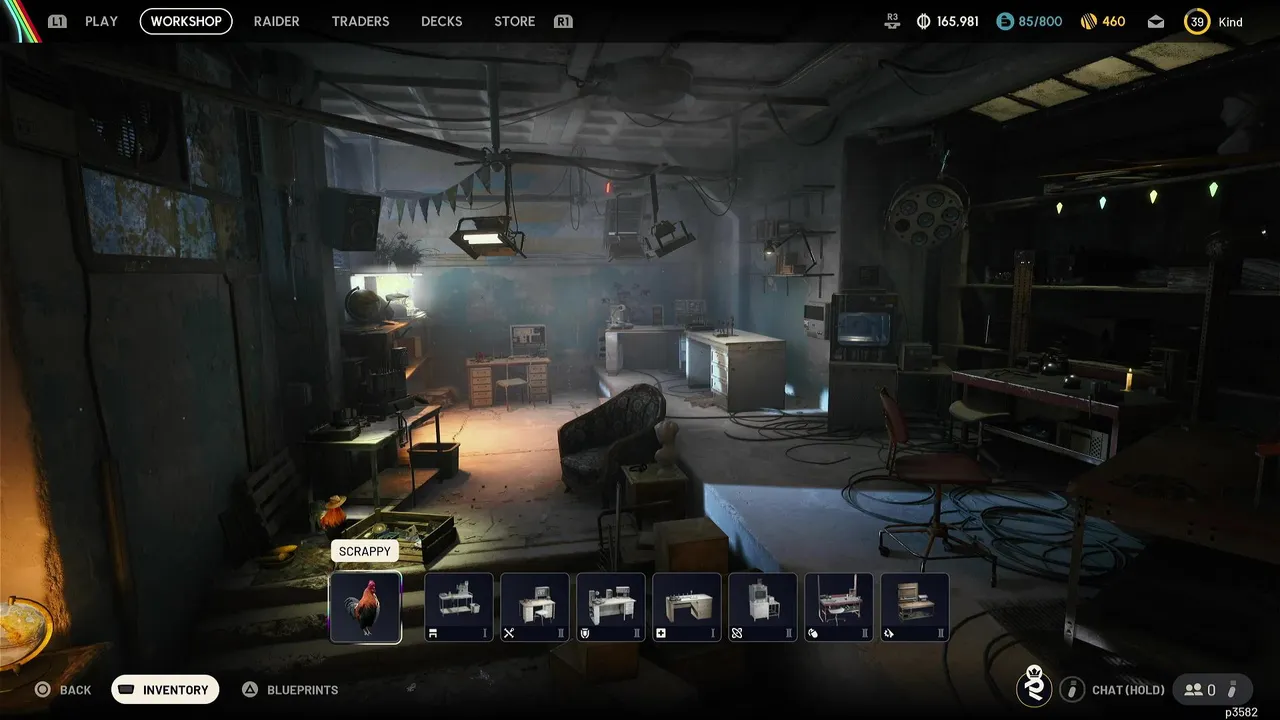Select the last station with recycle icon

tap(915, 607)
